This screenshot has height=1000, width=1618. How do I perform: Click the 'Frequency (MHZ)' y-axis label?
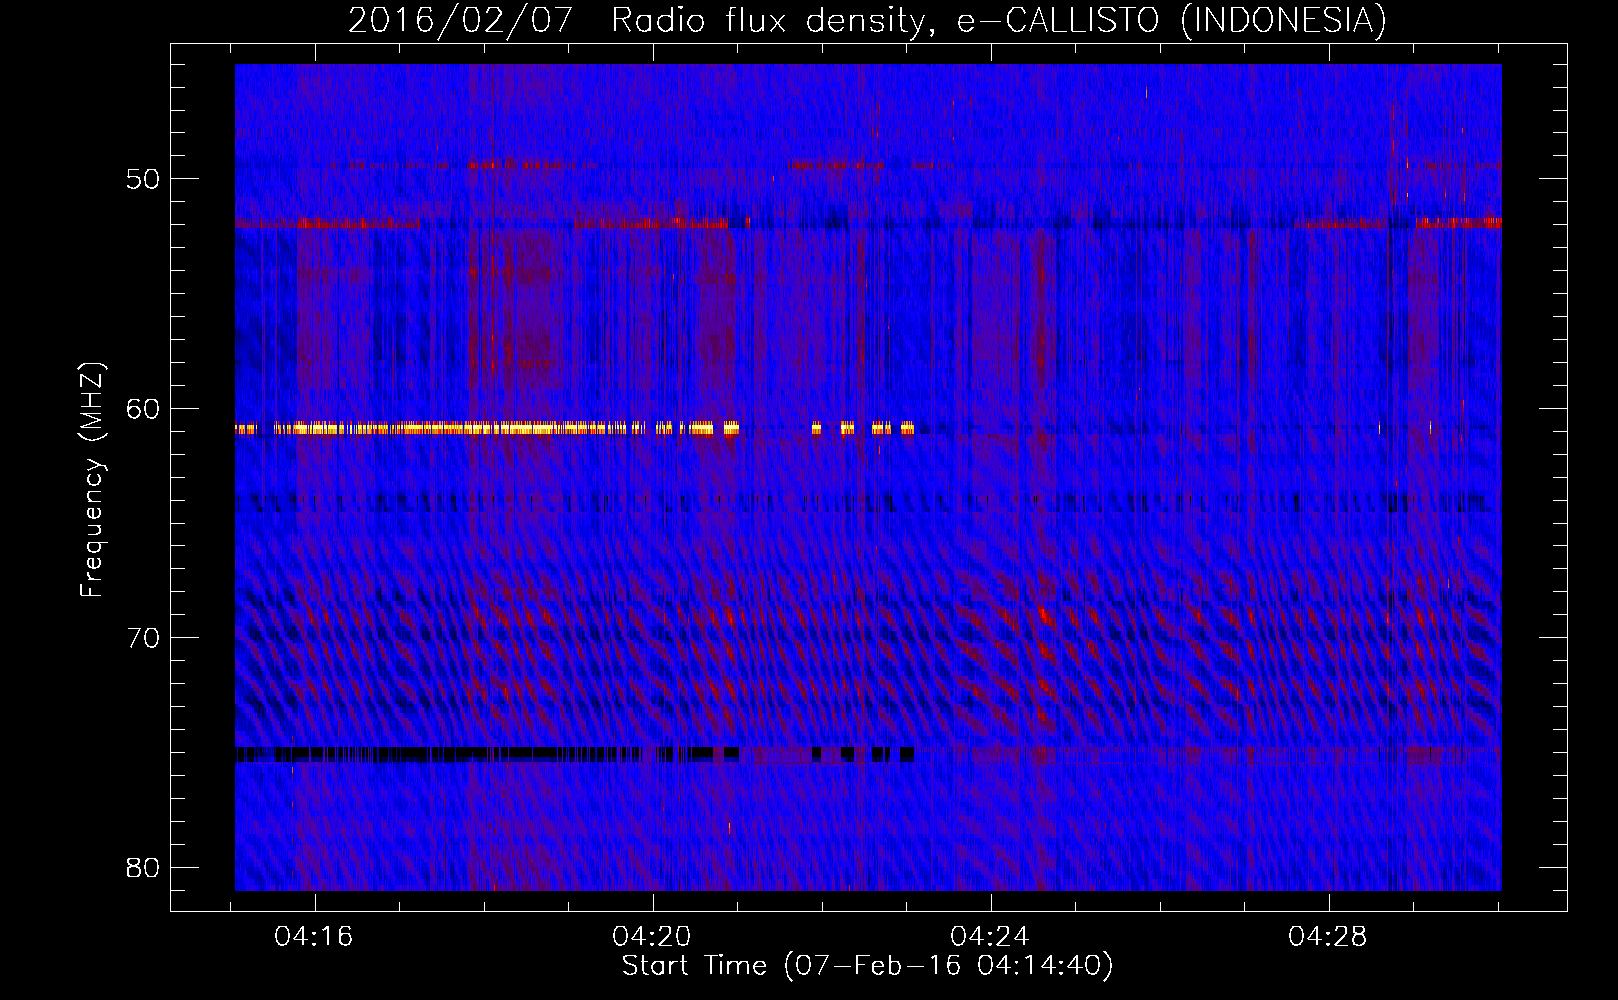pyautogui.click(x=92, y=480)
